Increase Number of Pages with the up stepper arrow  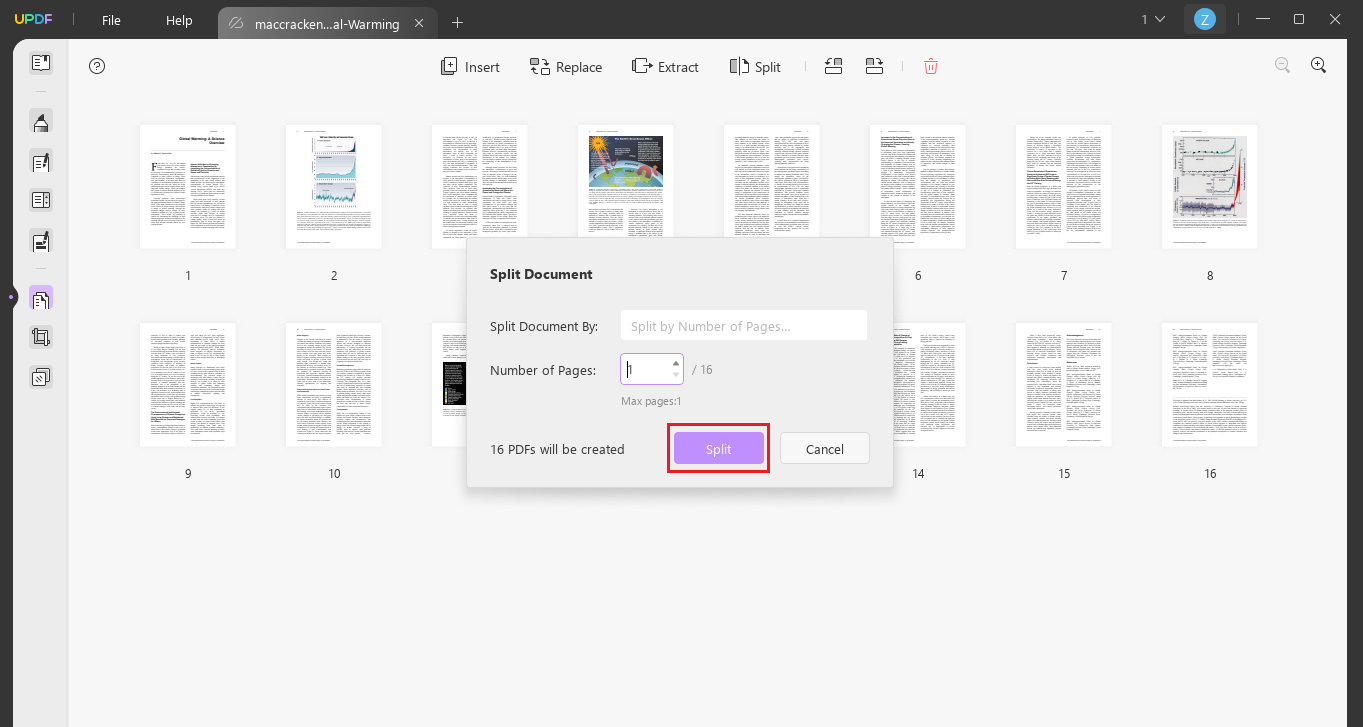(676, 363)
